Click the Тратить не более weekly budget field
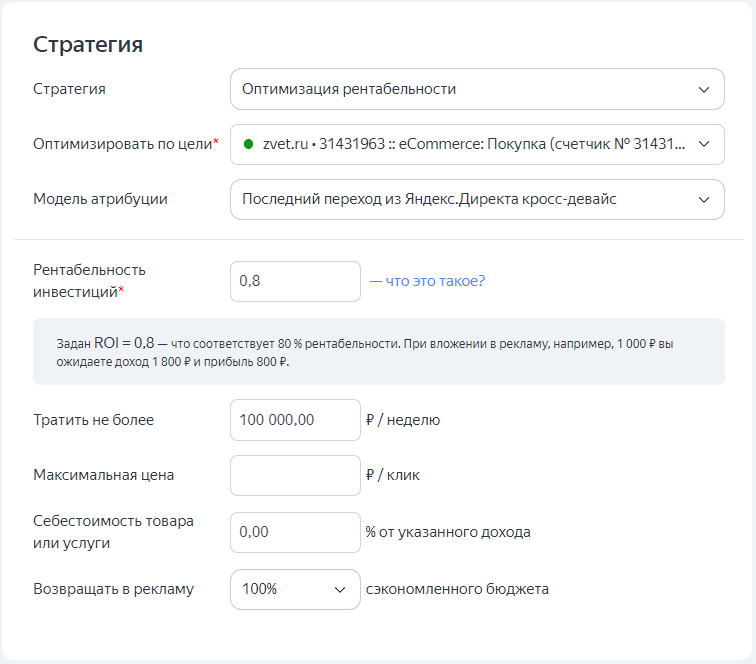Screen dimensions: 756x664 click(x=295, y=420)
